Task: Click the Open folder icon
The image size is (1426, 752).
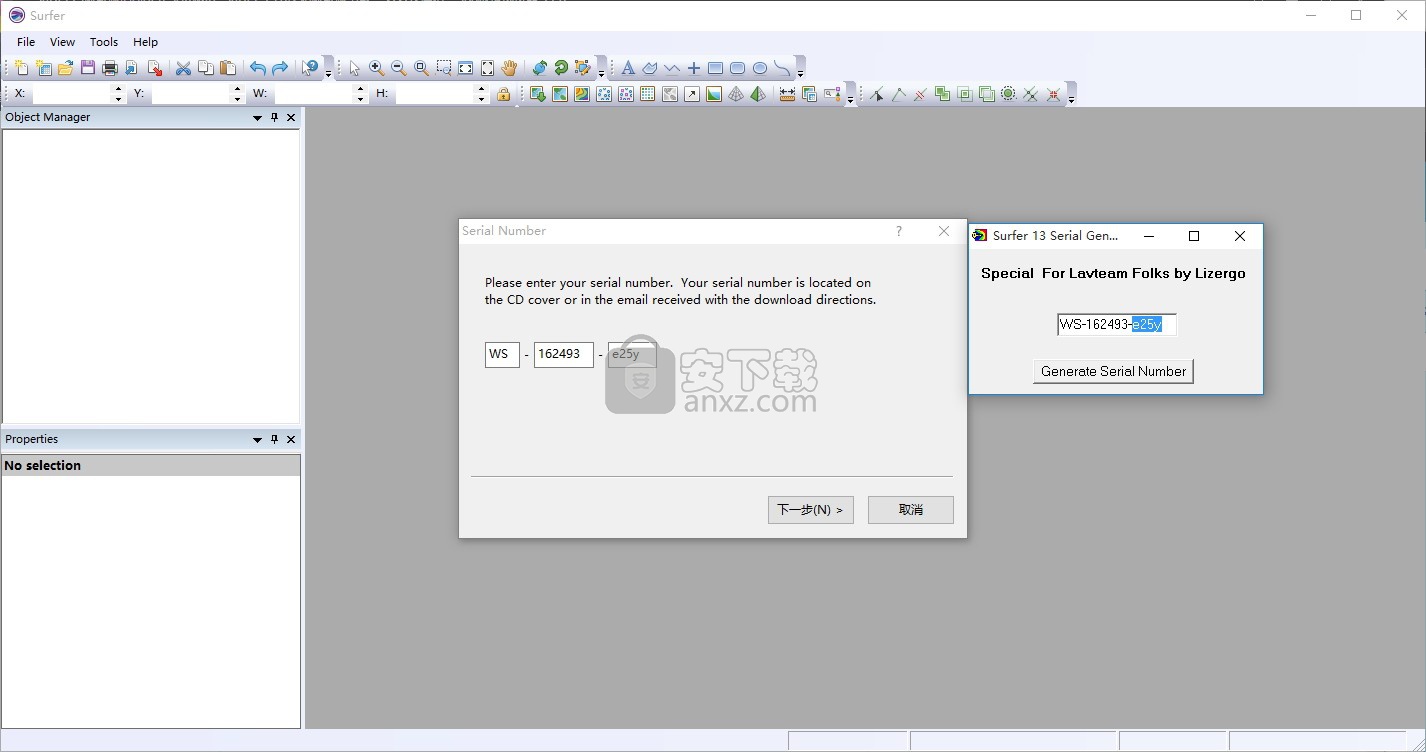Action: click(66, 68)
